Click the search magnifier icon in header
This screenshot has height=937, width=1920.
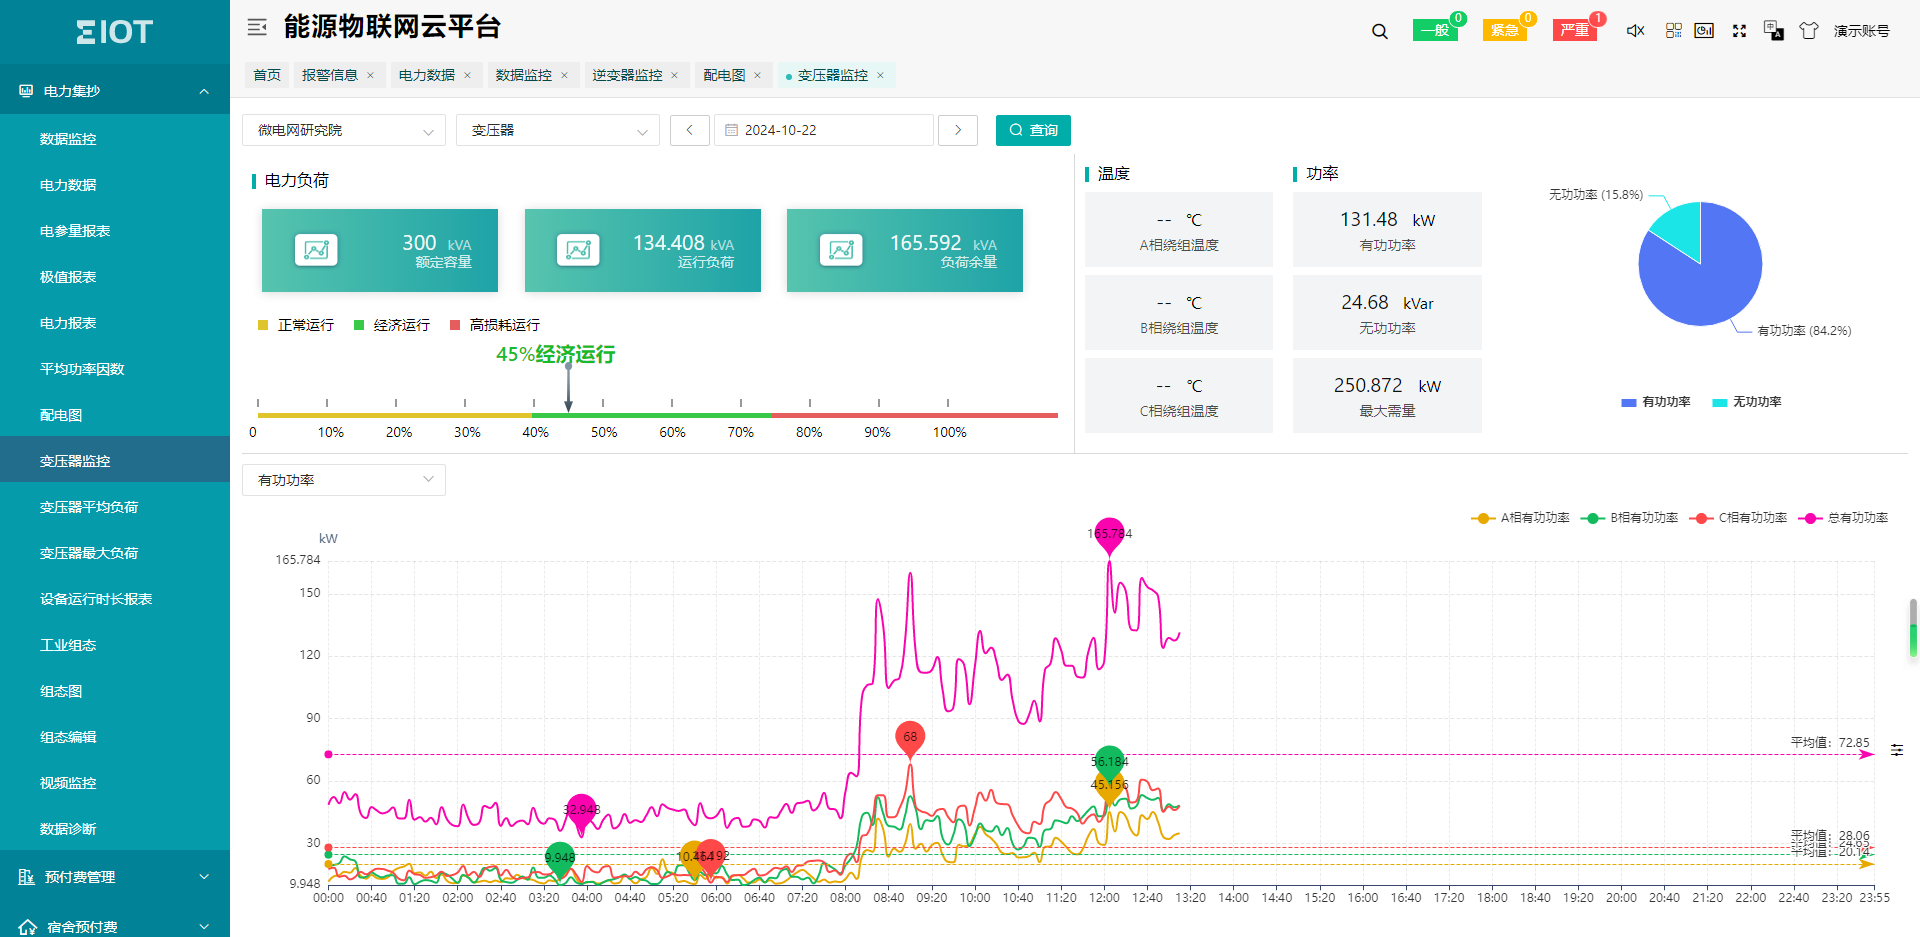(x=1379, y=31)
